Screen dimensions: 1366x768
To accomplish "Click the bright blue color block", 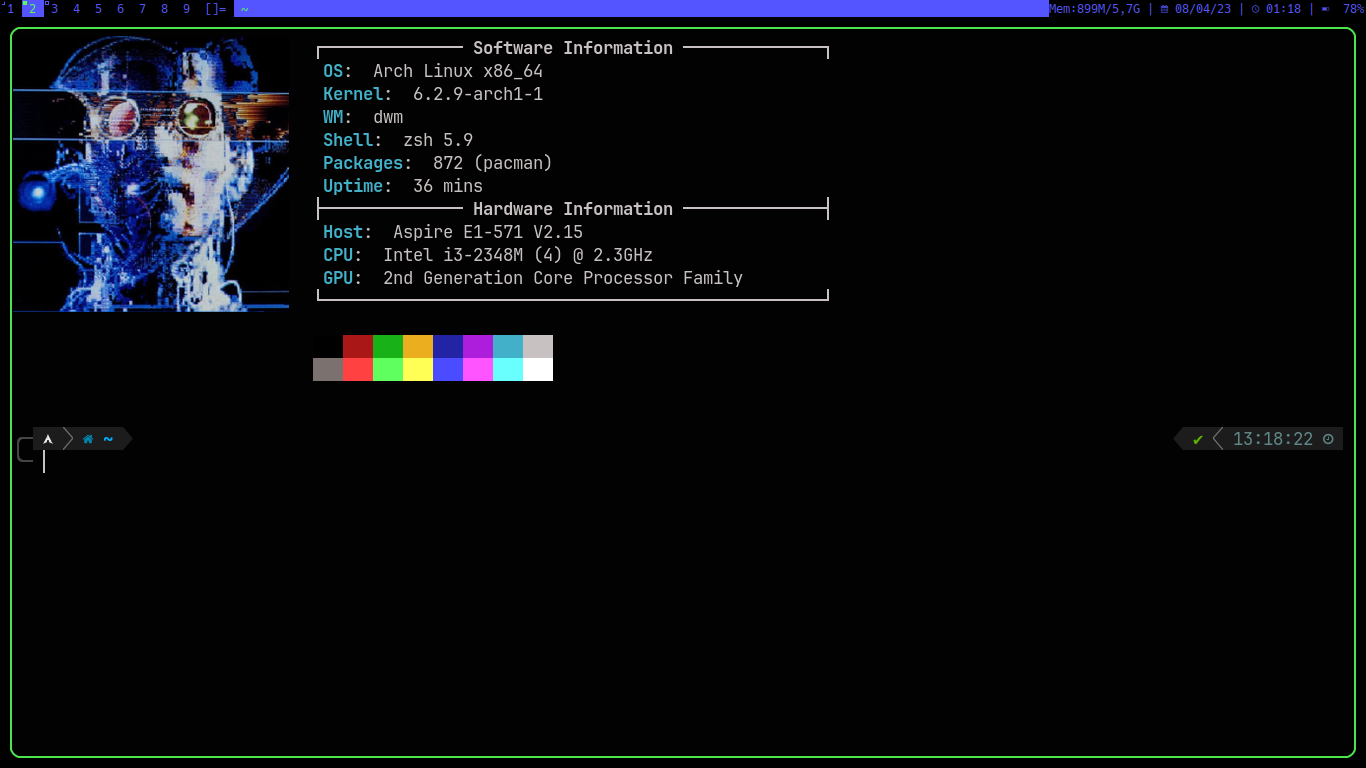I will click(x=448, y=369).
